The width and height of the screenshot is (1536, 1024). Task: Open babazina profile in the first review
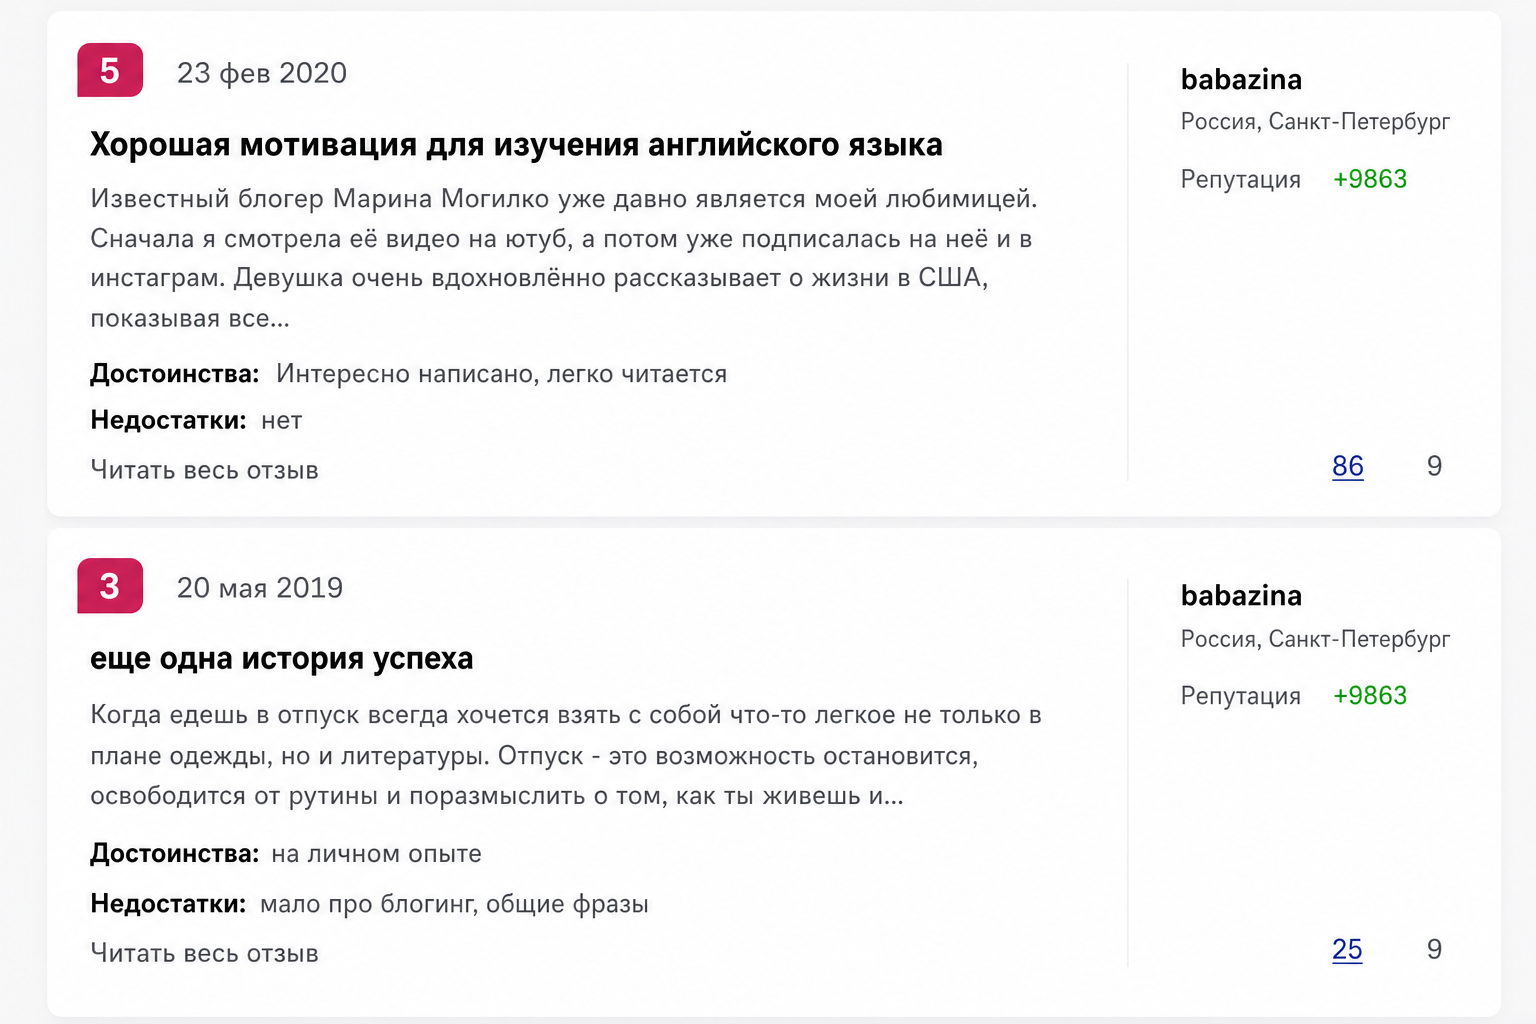pyautogui.click(x=1241, y=79)
